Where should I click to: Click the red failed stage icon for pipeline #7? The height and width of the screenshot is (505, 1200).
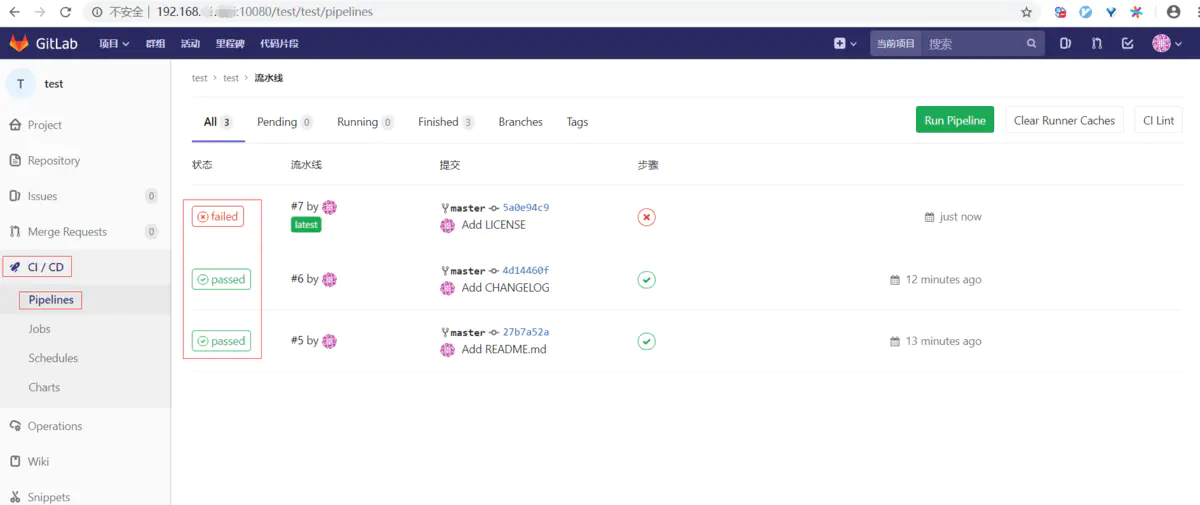coord(647,217)
